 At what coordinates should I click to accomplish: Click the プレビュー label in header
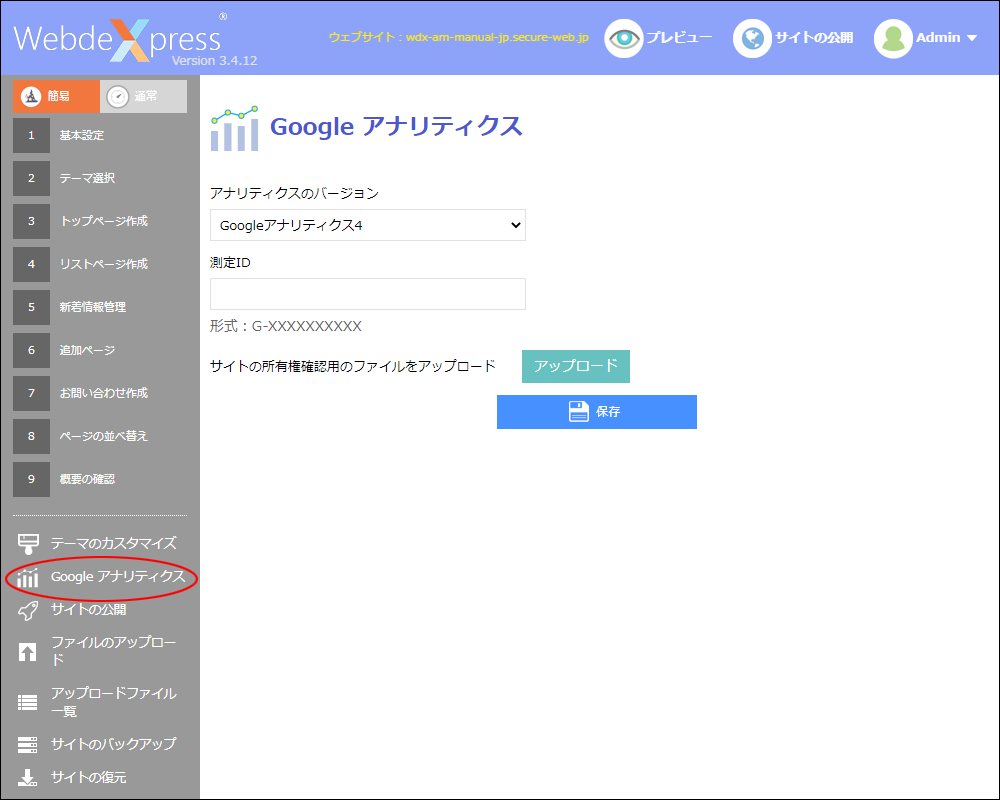pos(679,38)
